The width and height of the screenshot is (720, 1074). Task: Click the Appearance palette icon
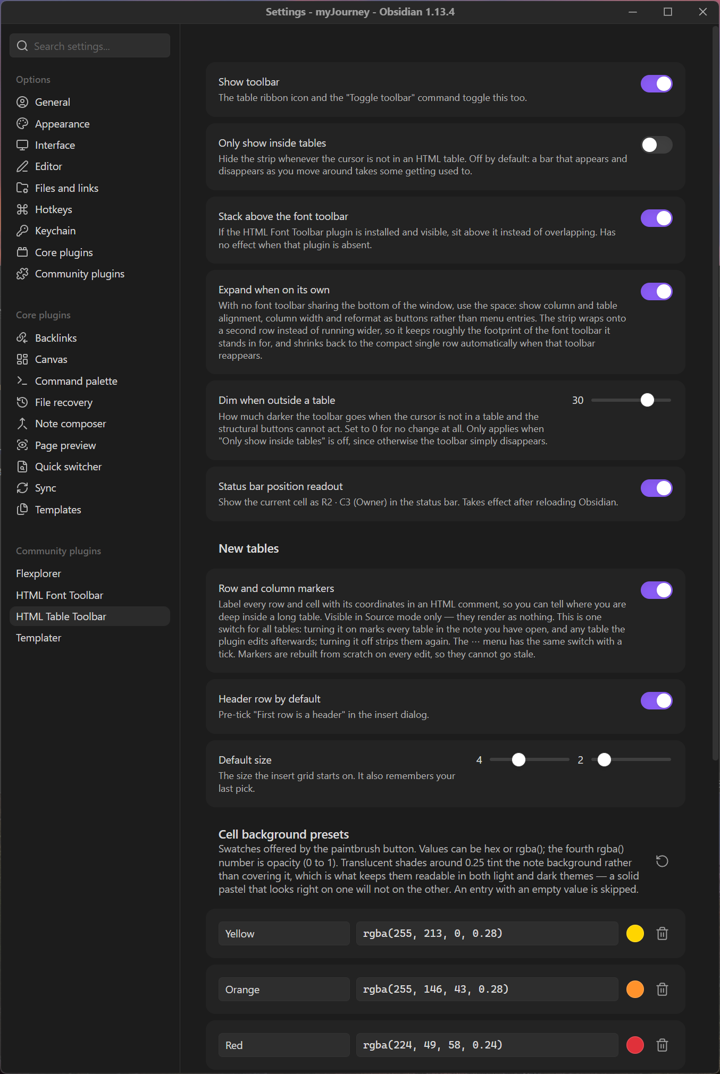23,124
